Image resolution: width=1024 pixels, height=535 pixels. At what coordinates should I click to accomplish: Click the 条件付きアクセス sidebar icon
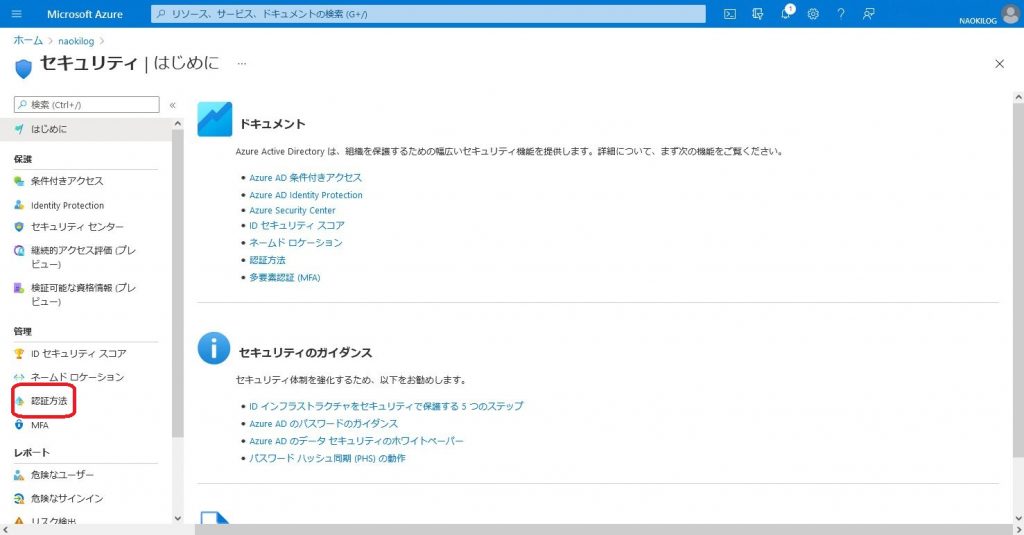click(x=19, y=181)
